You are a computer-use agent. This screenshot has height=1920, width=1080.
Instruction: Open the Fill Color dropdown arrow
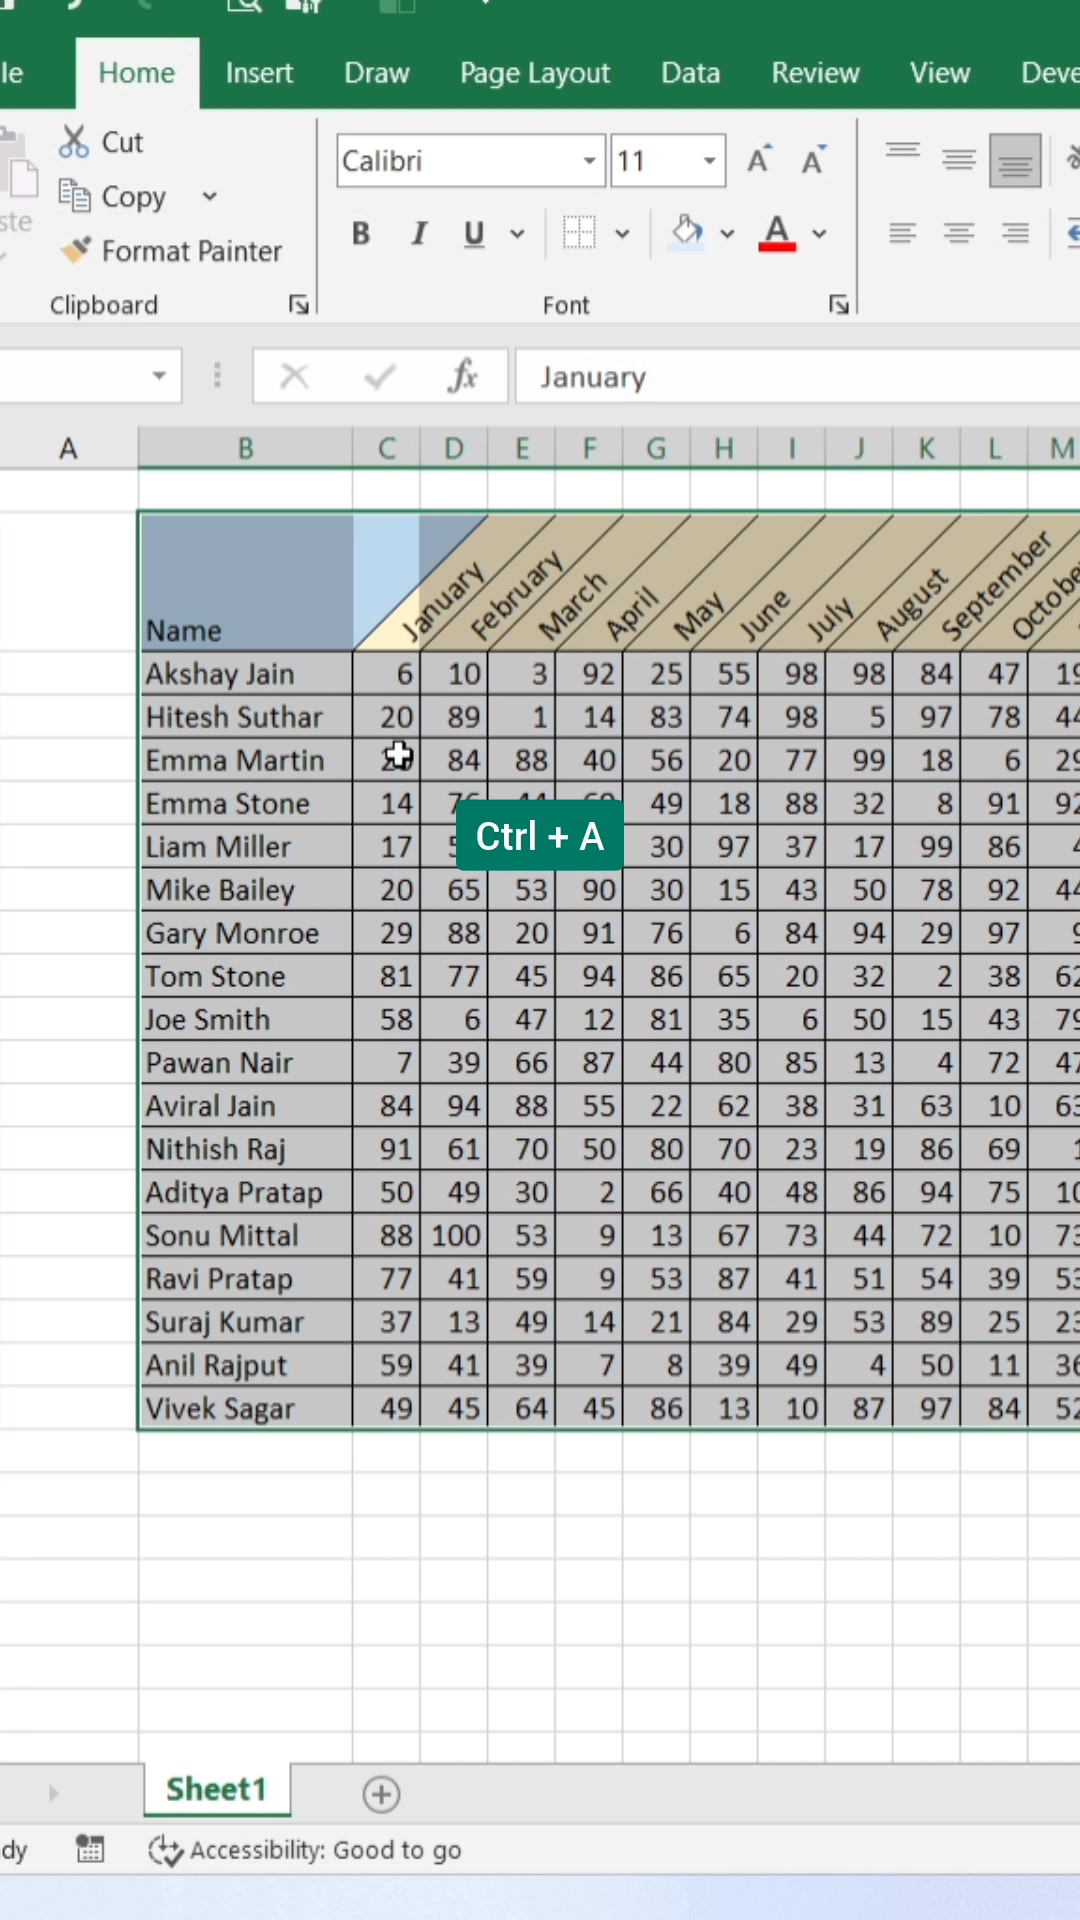pyautogui.click(x=728, y=234)
